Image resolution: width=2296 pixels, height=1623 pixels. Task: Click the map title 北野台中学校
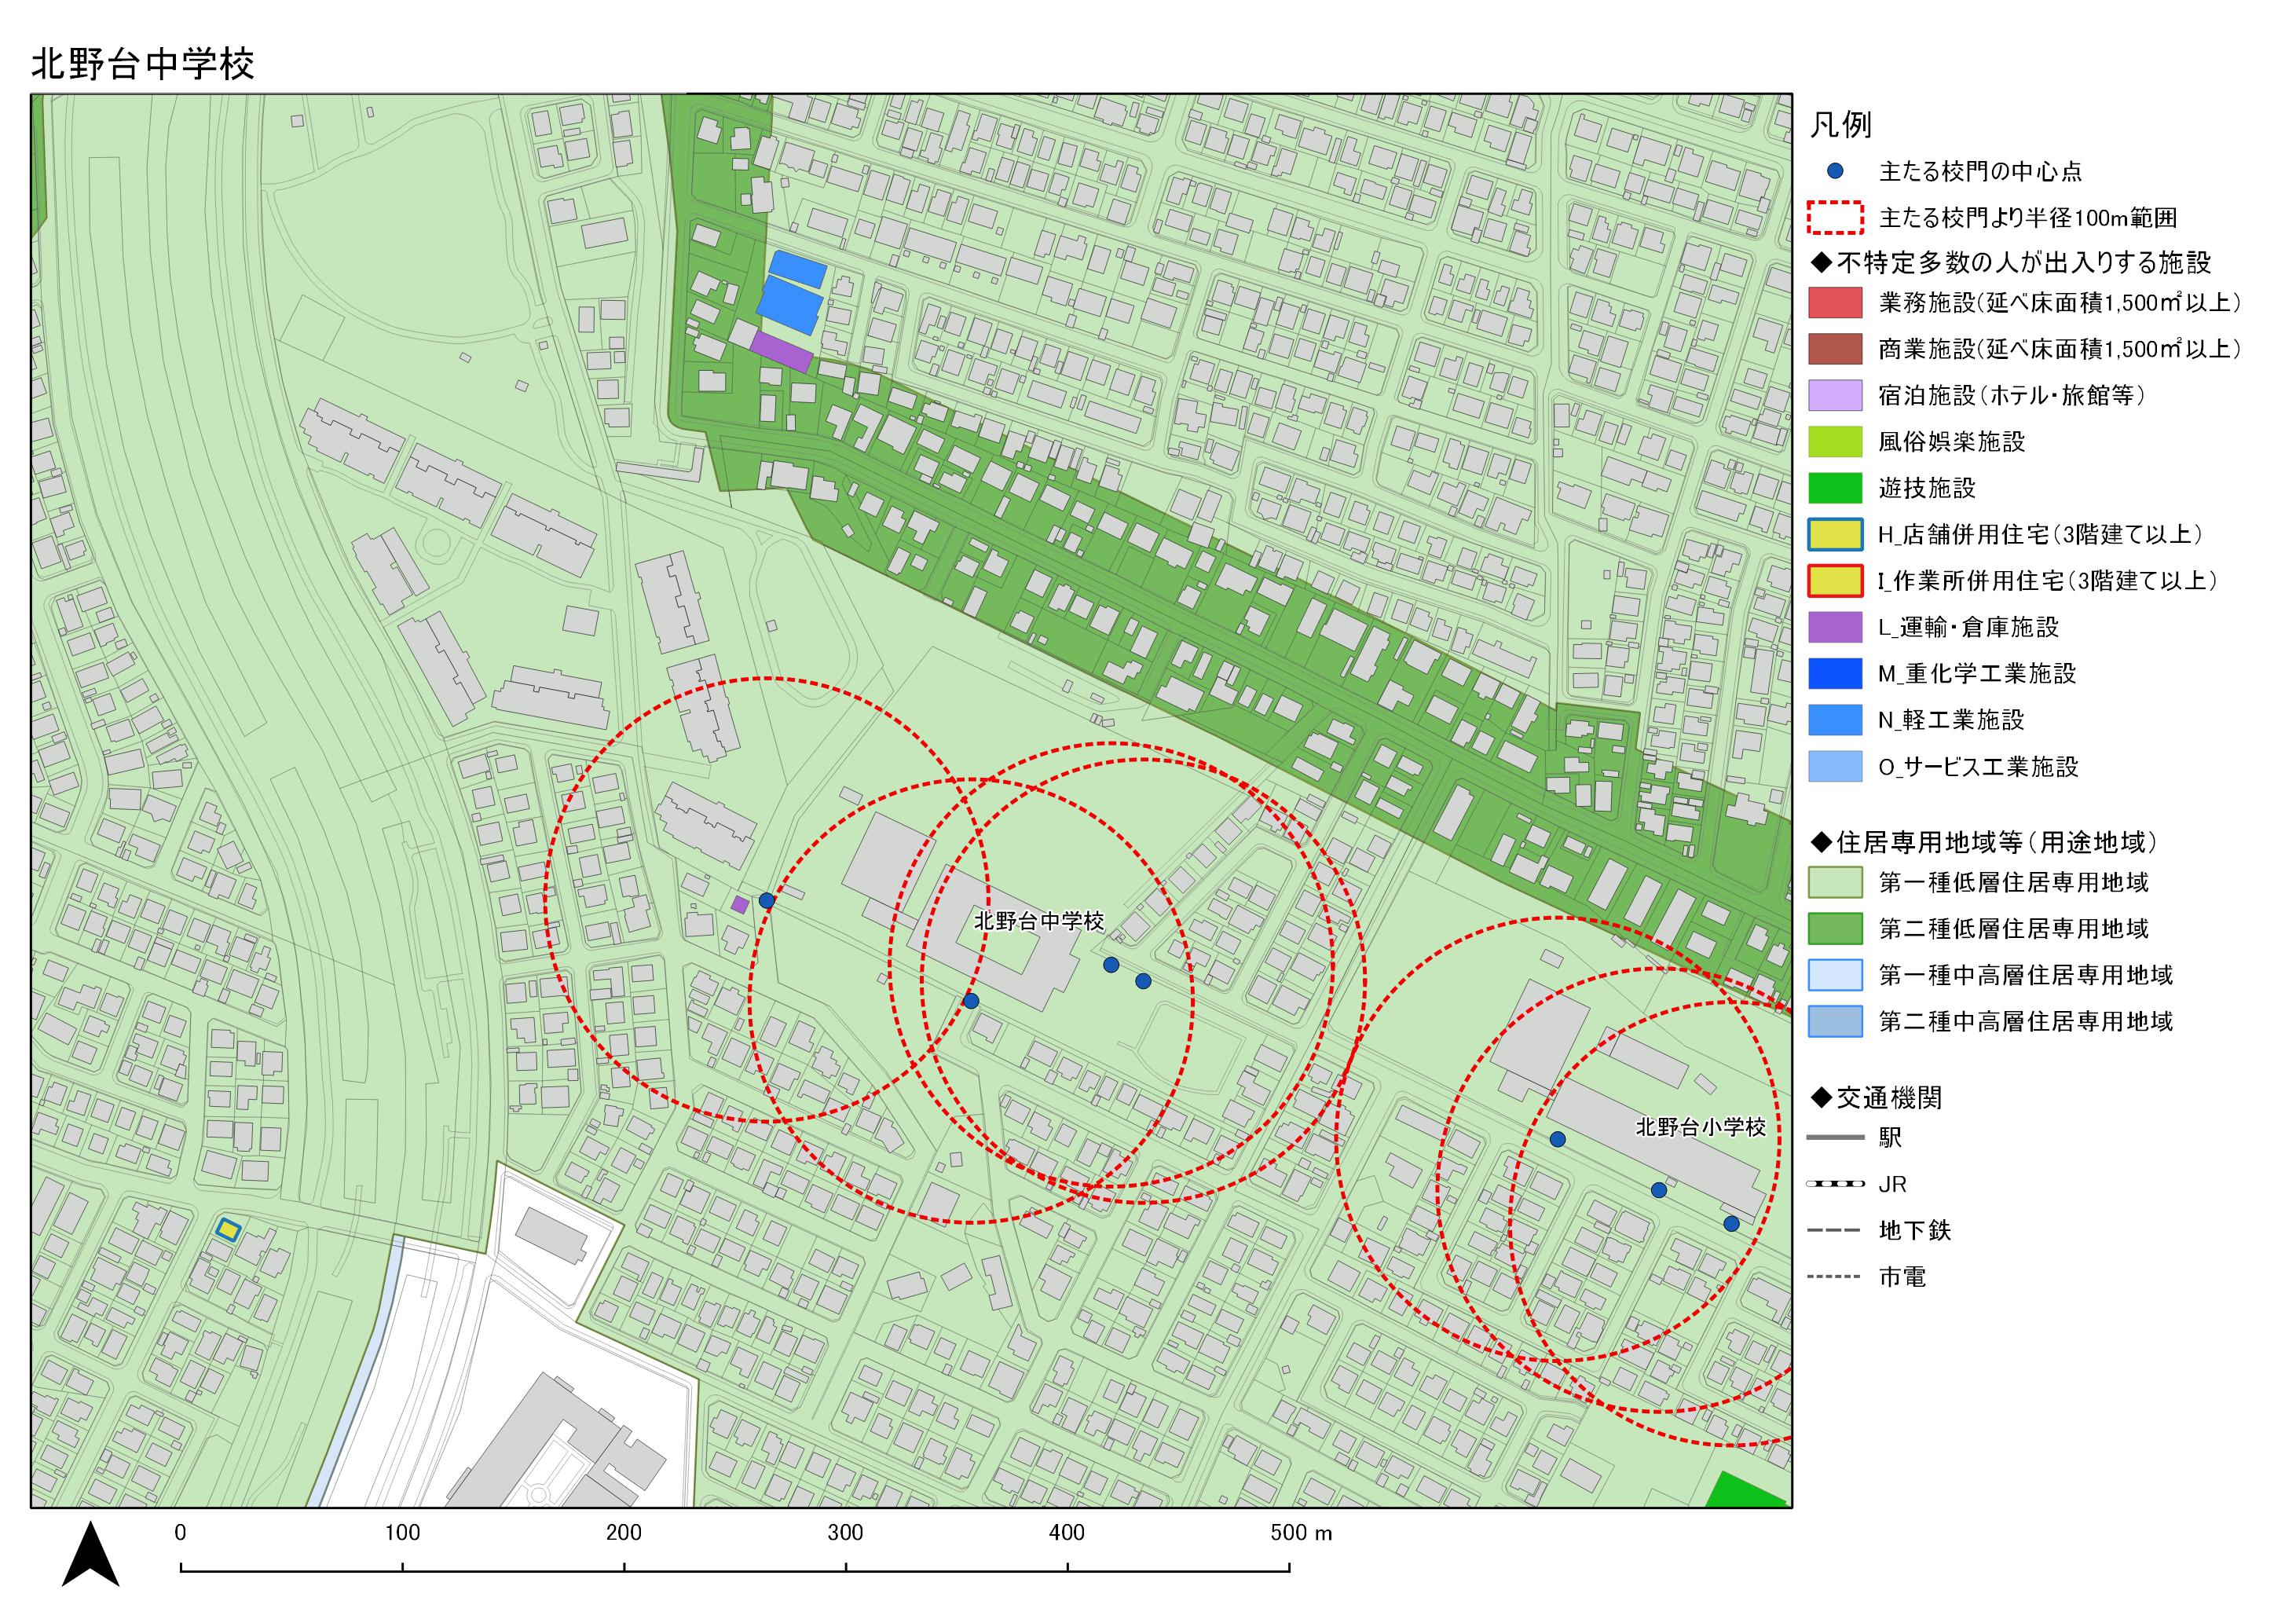point(143,64)
